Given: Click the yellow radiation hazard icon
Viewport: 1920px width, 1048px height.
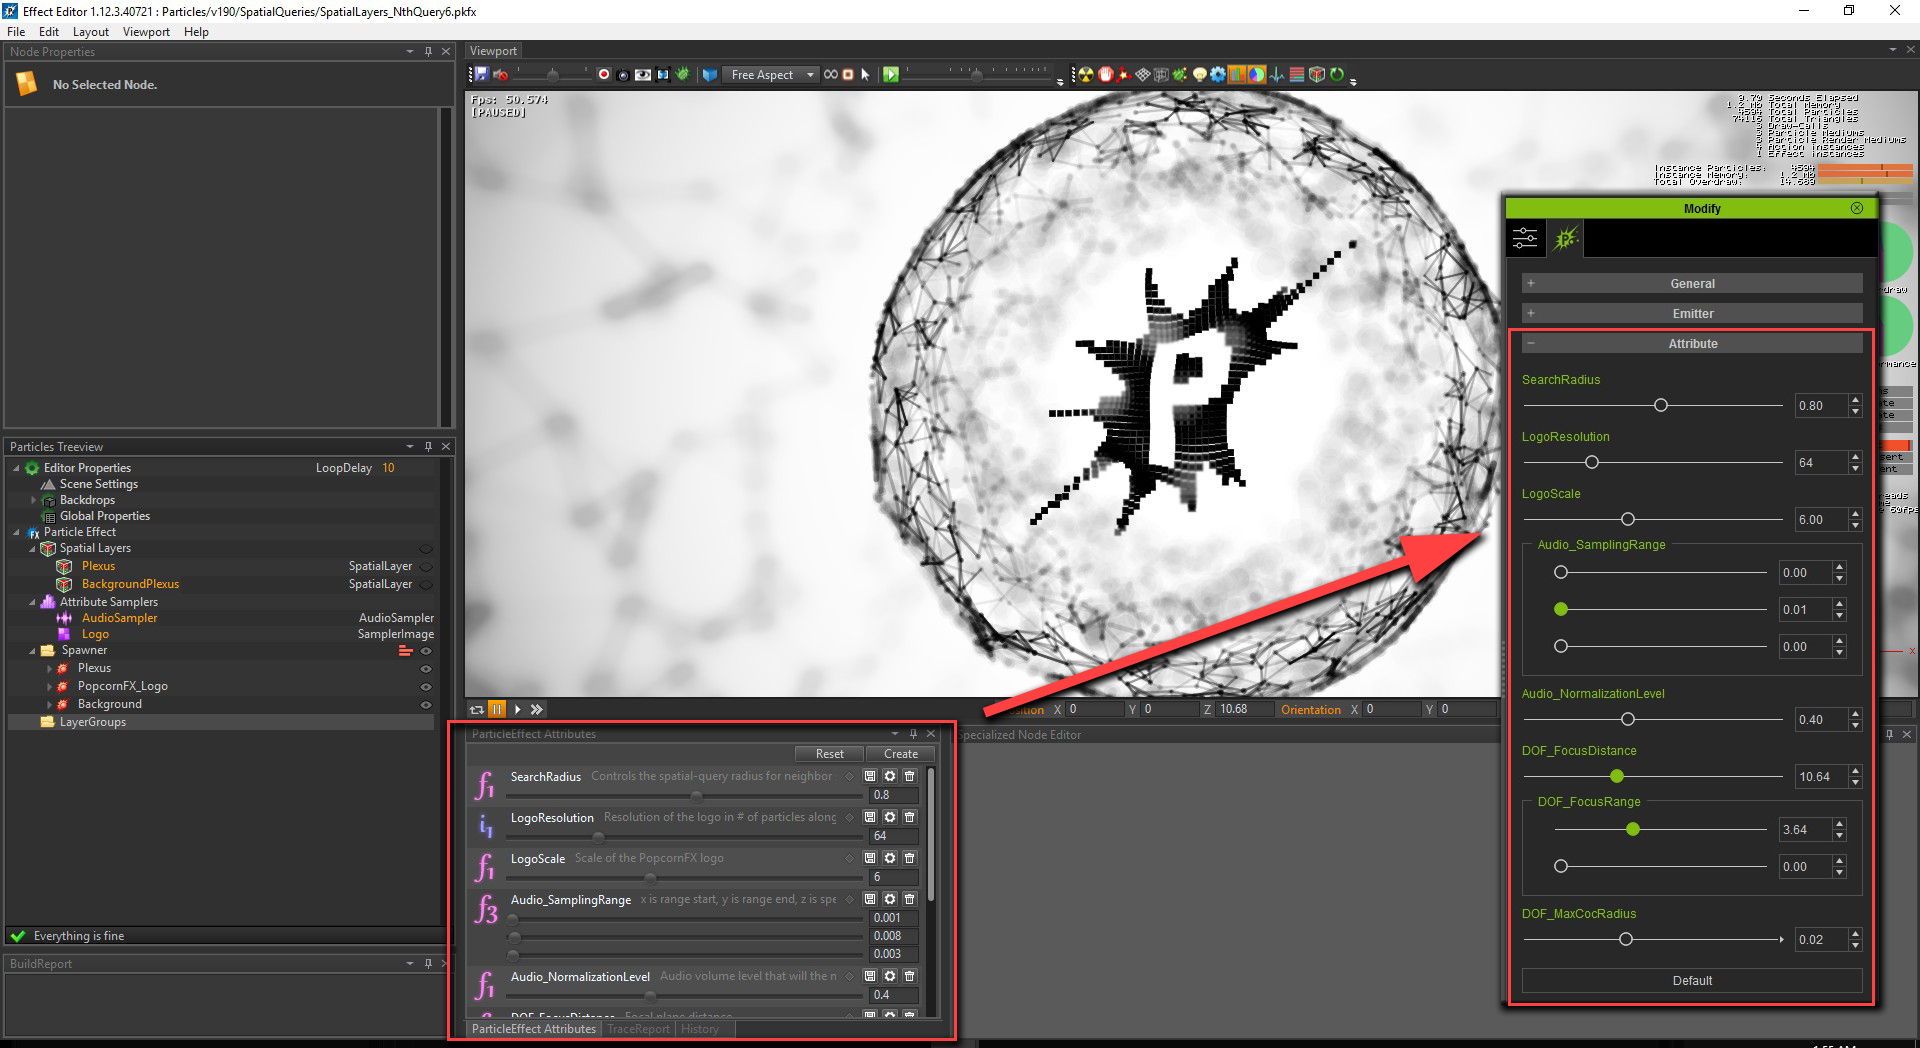Looking at the screenshot, I should [x=1085, y=75].
